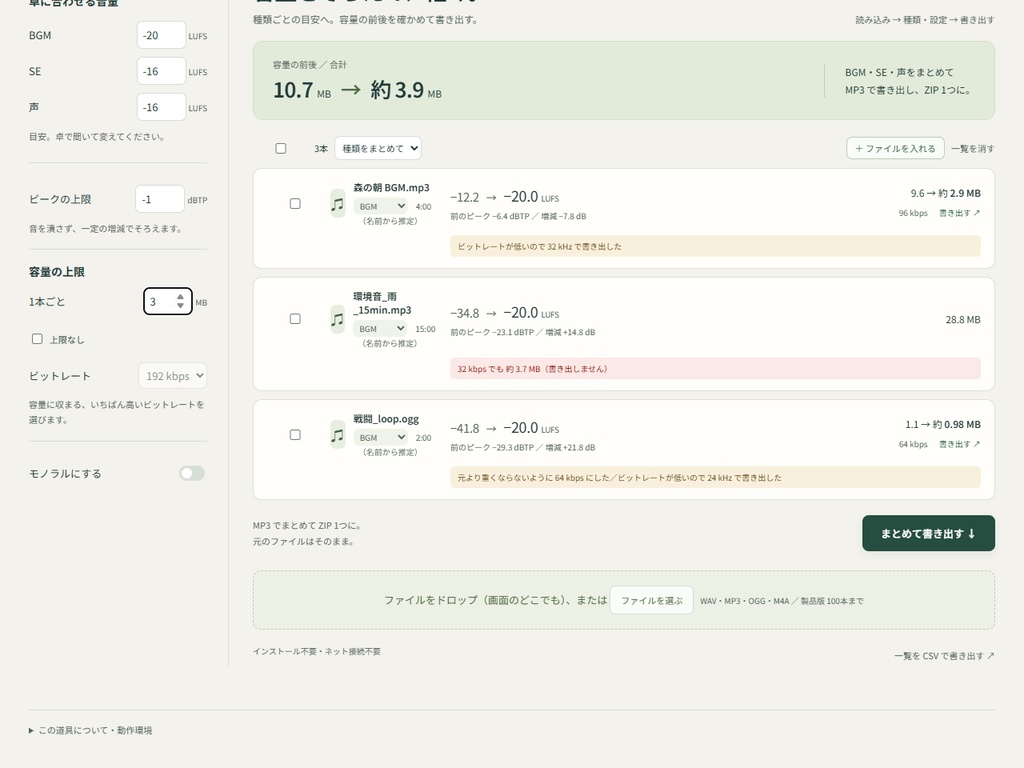This screenshot has height=768, width=1024.
Task: Click the 9.6 → 約 2.9 MB size text
Action: tap(946, 193)
